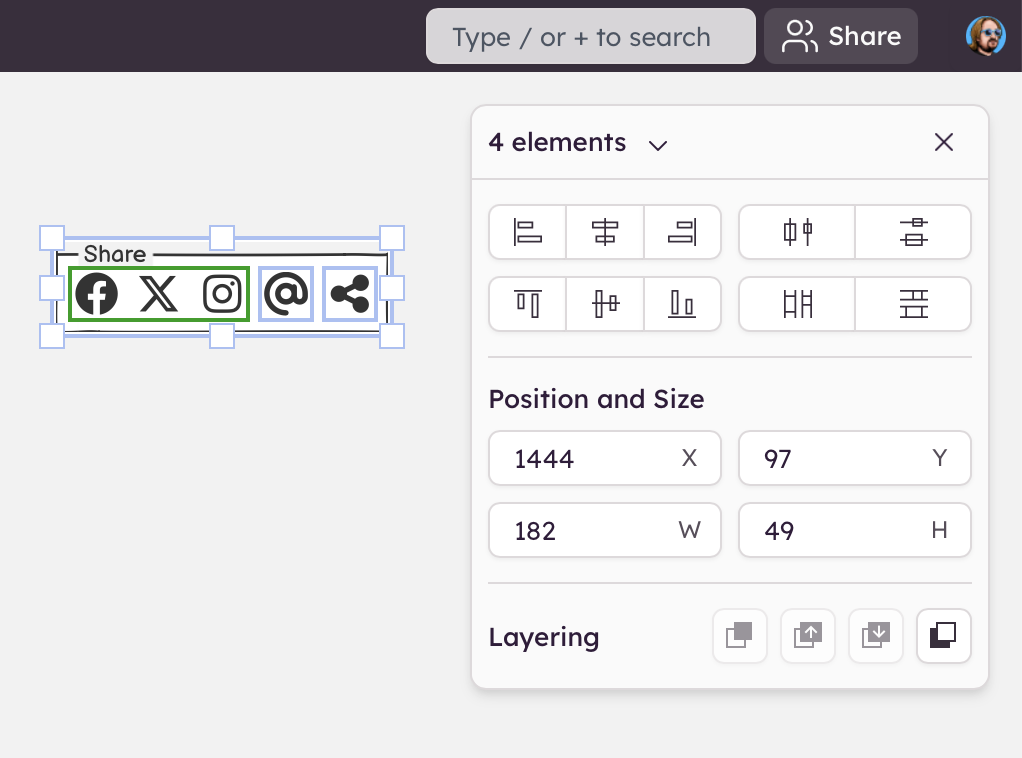Auto-space elements horizontally
Image resolution: width=1022 pixels, height=758 pixels.
pos(797,304)
